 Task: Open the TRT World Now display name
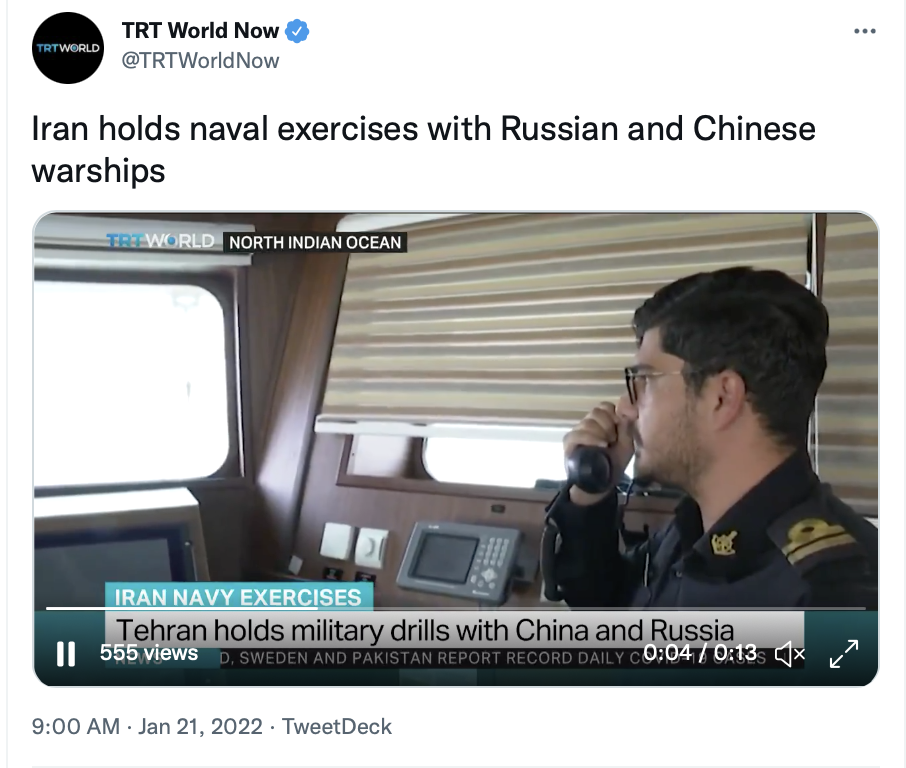click(x=200, y=31)
